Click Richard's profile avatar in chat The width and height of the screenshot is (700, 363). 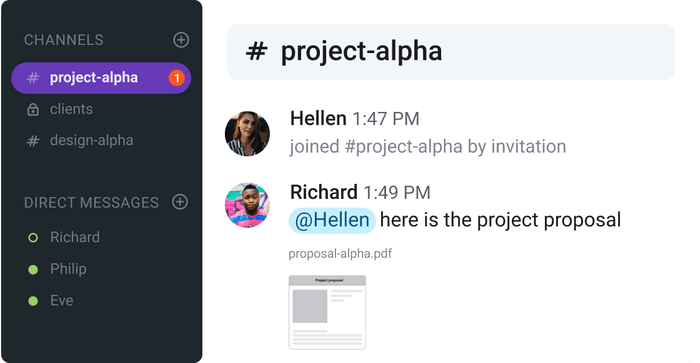tap(247, 205)
